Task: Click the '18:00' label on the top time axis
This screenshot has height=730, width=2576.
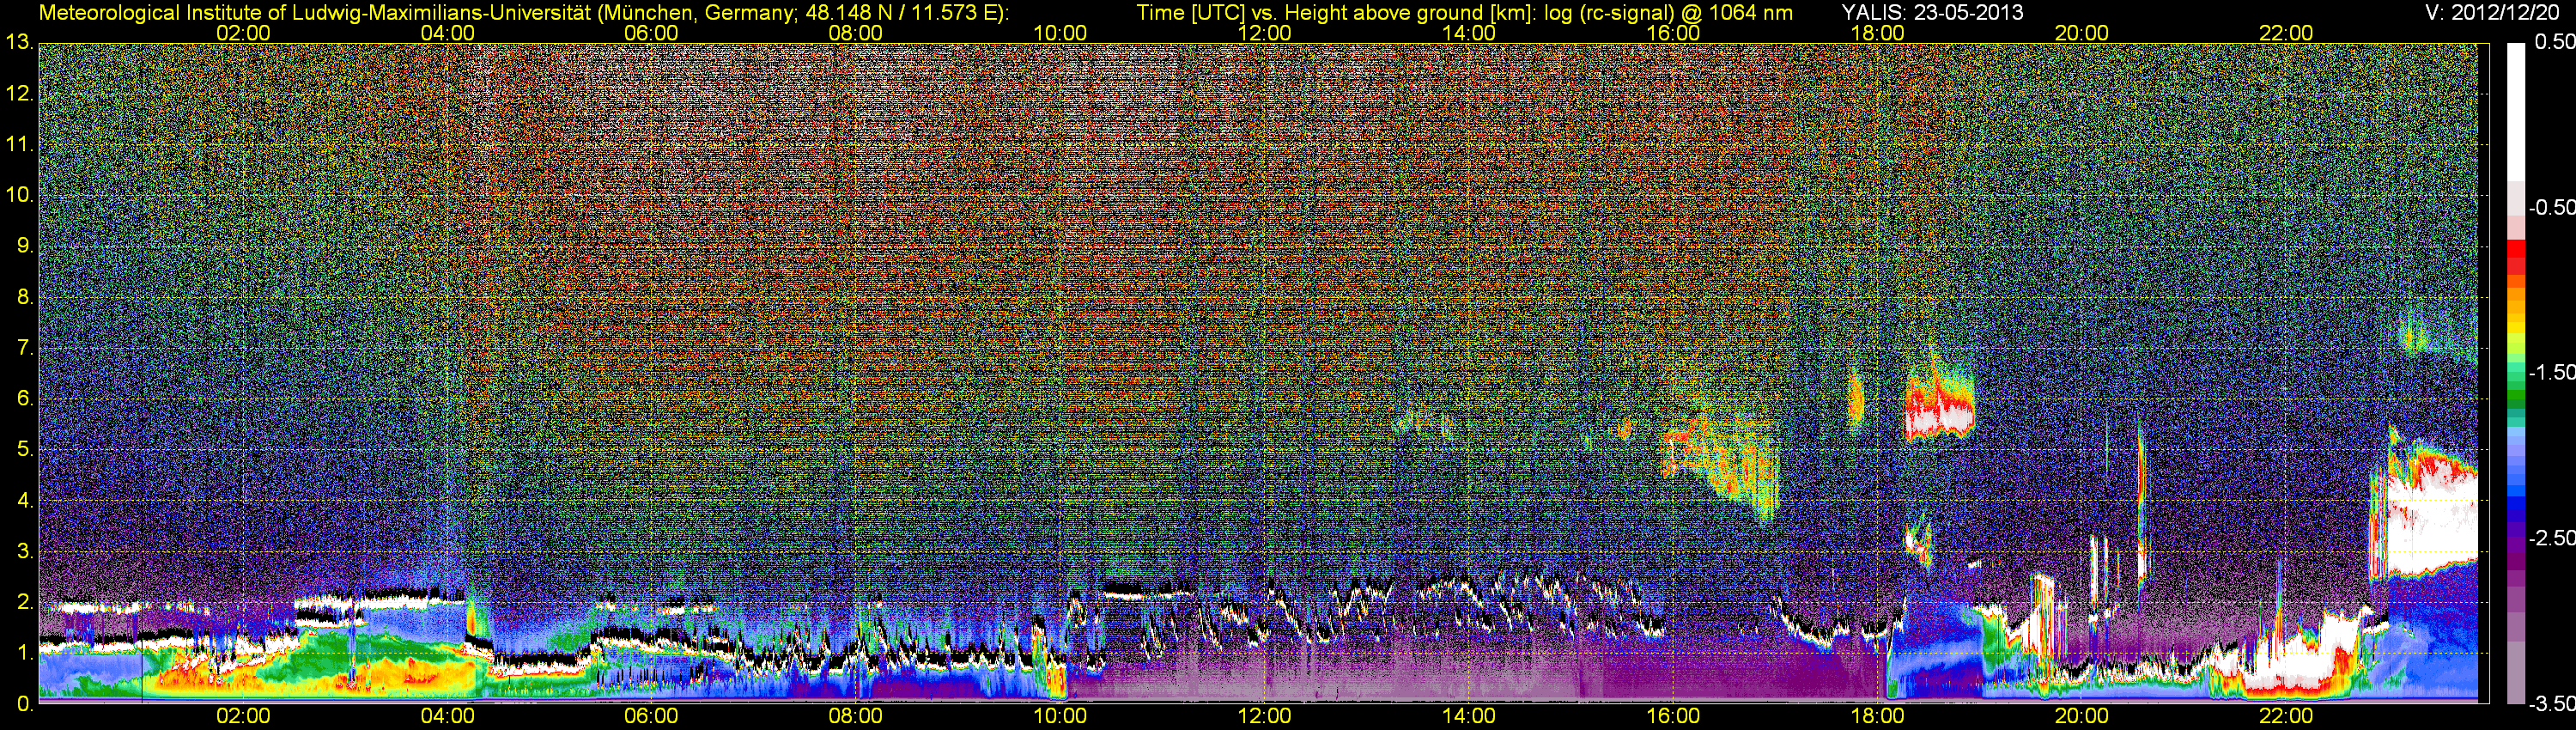Action: coord(1877,33)
